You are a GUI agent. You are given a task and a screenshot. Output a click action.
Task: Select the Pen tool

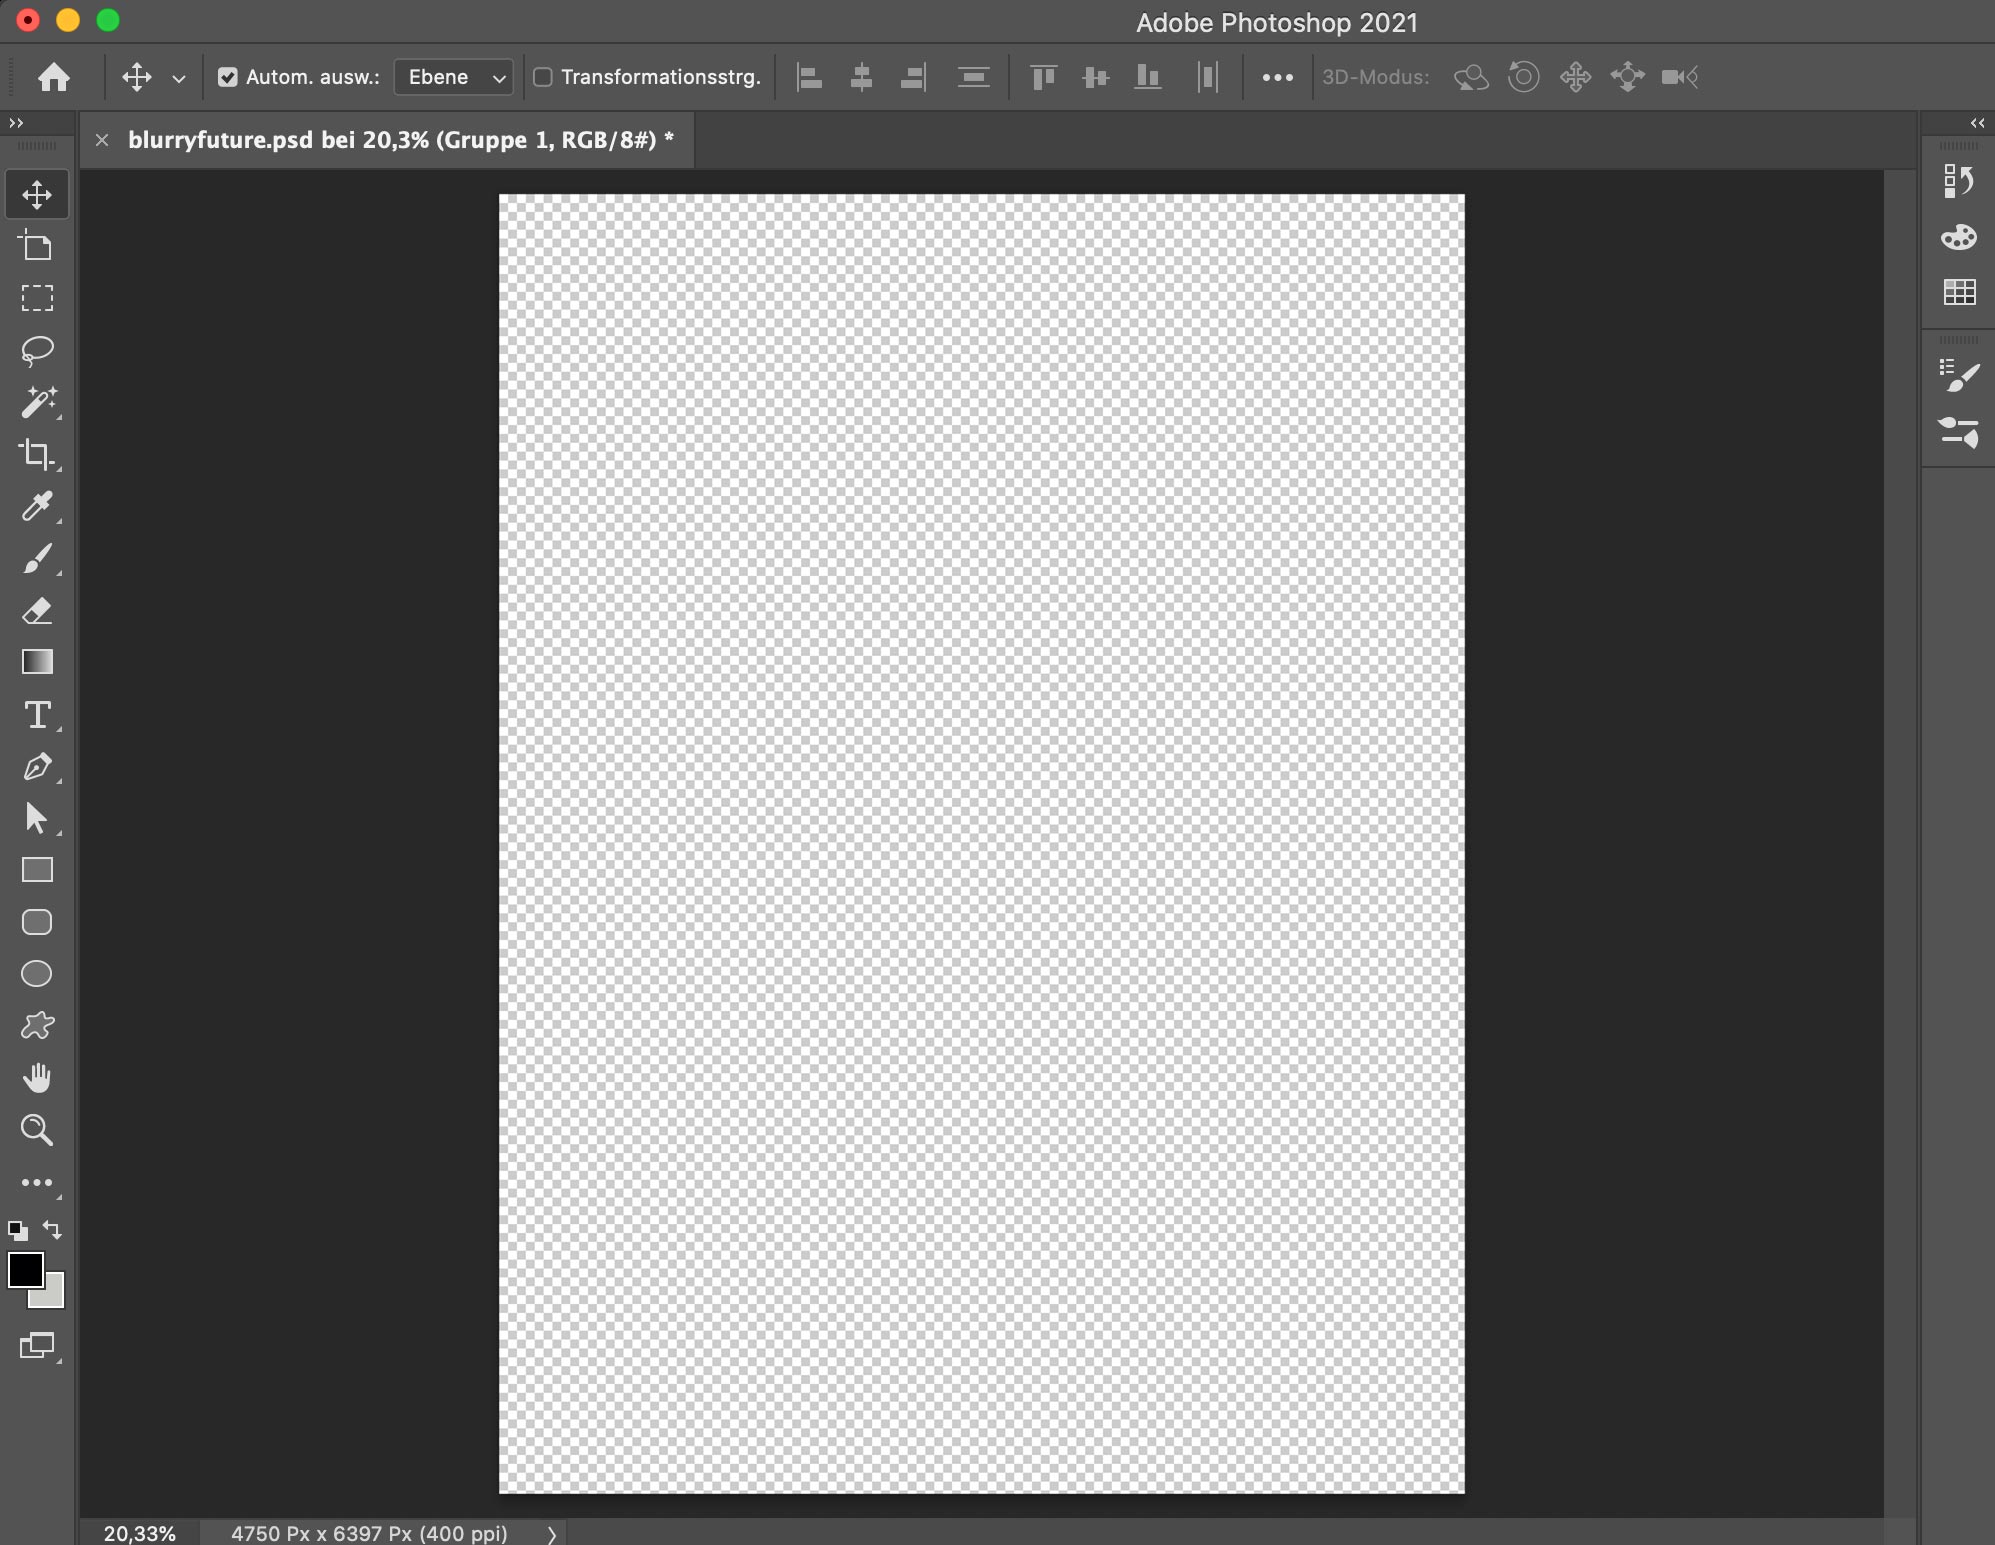(x=37, y=766)
